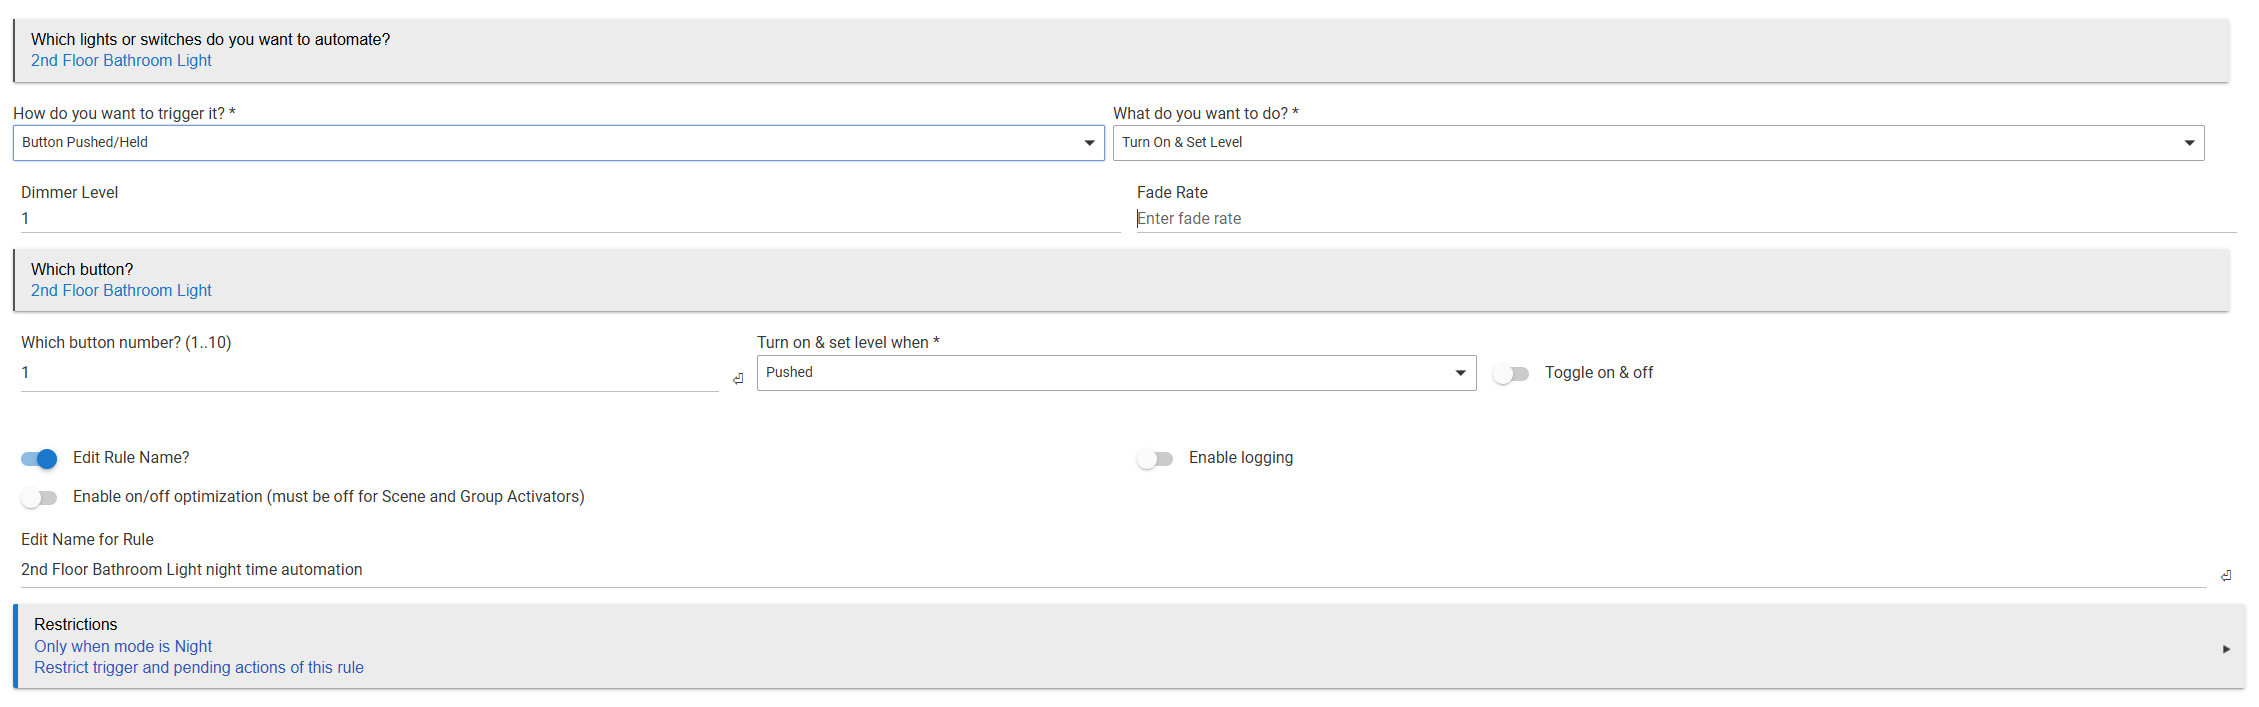Toggle Enable on/off optimization switch

pos(40,498)
